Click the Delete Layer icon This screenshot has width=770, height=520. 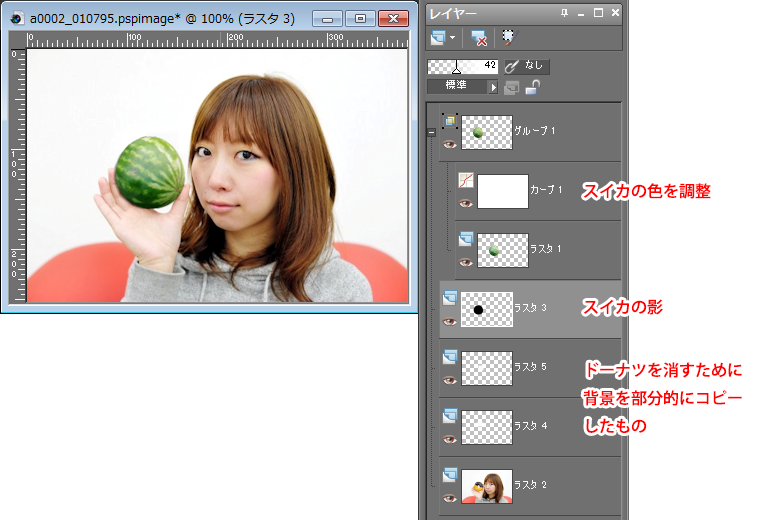point(478,38)
